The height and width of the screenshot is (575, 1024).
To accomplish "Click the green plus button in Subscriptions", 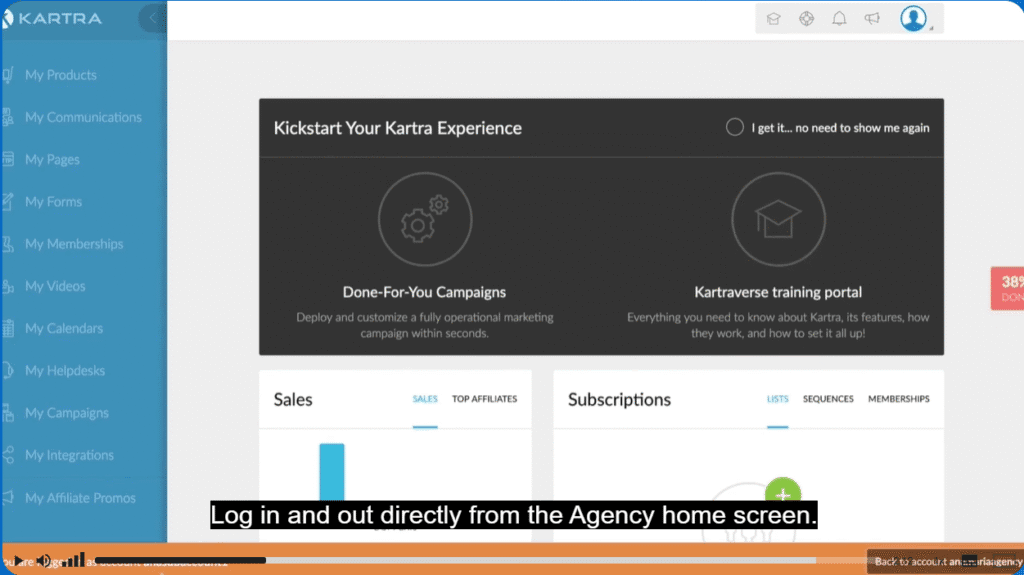I will point(783,494).
